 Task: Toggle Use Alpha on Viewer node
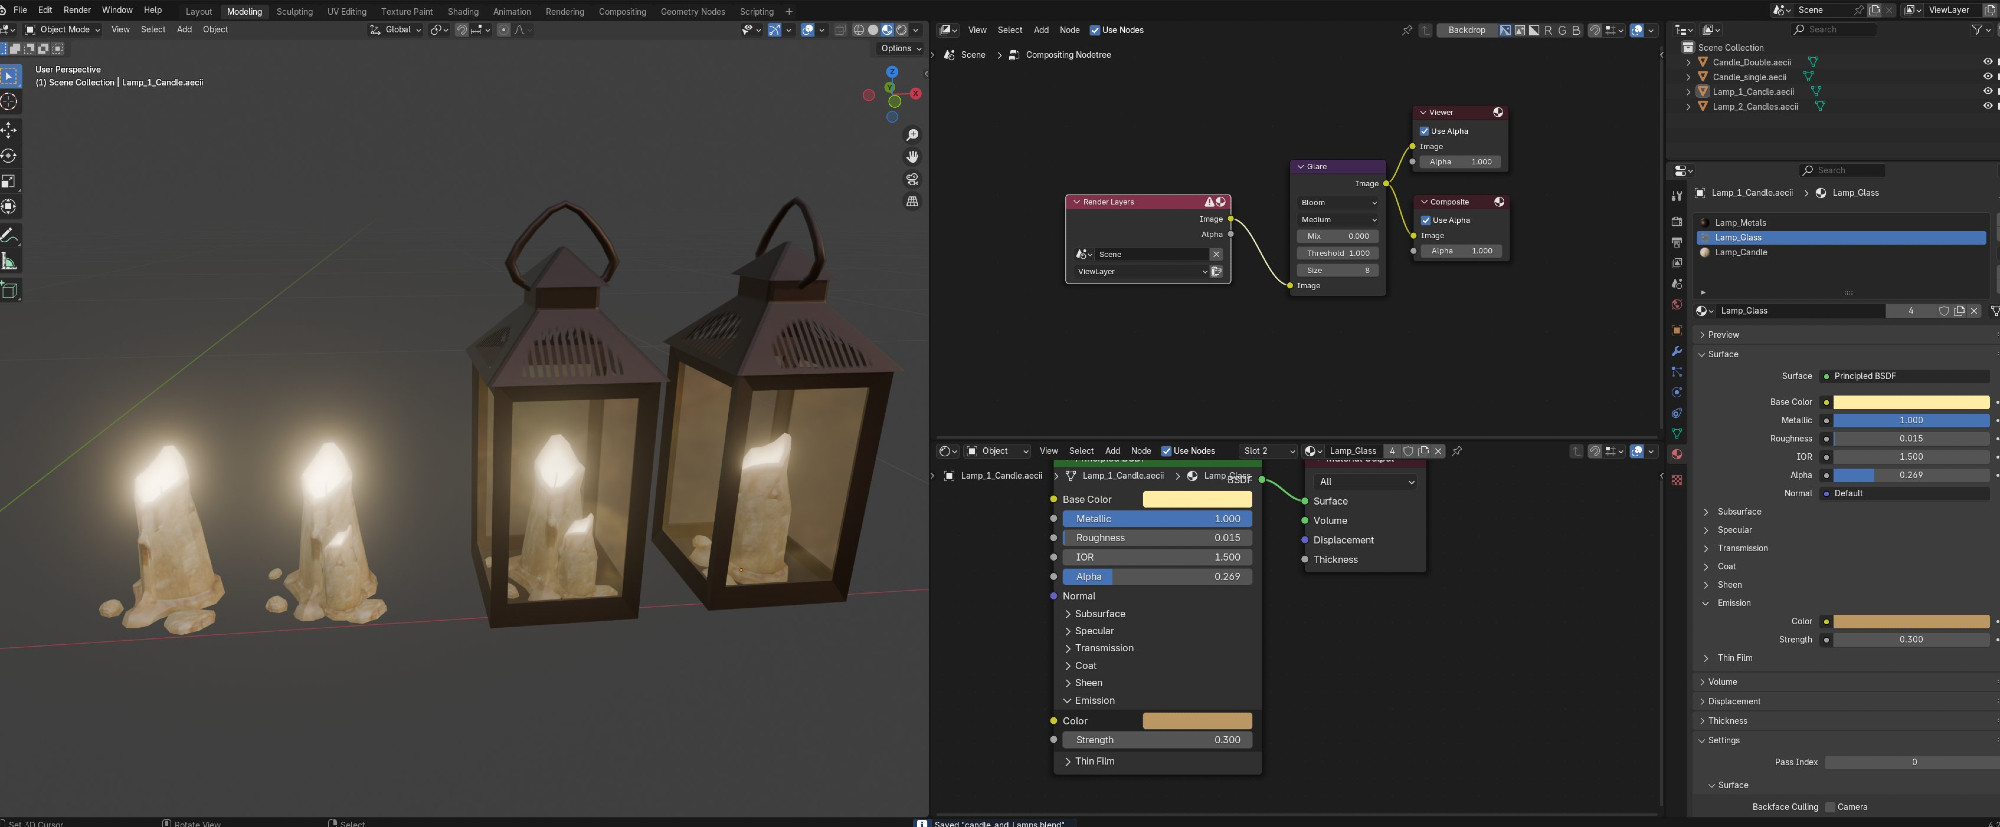(x=1424, y=131)
